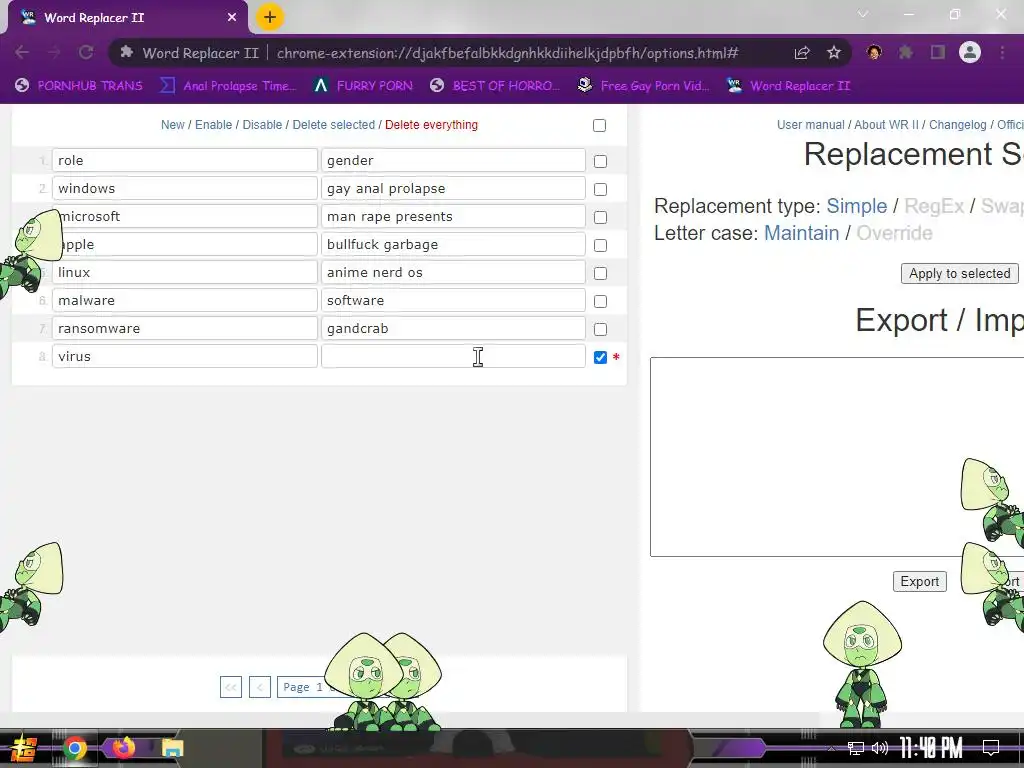
Task: Select RegEx replacement type
Action: [x=934, y=206]
